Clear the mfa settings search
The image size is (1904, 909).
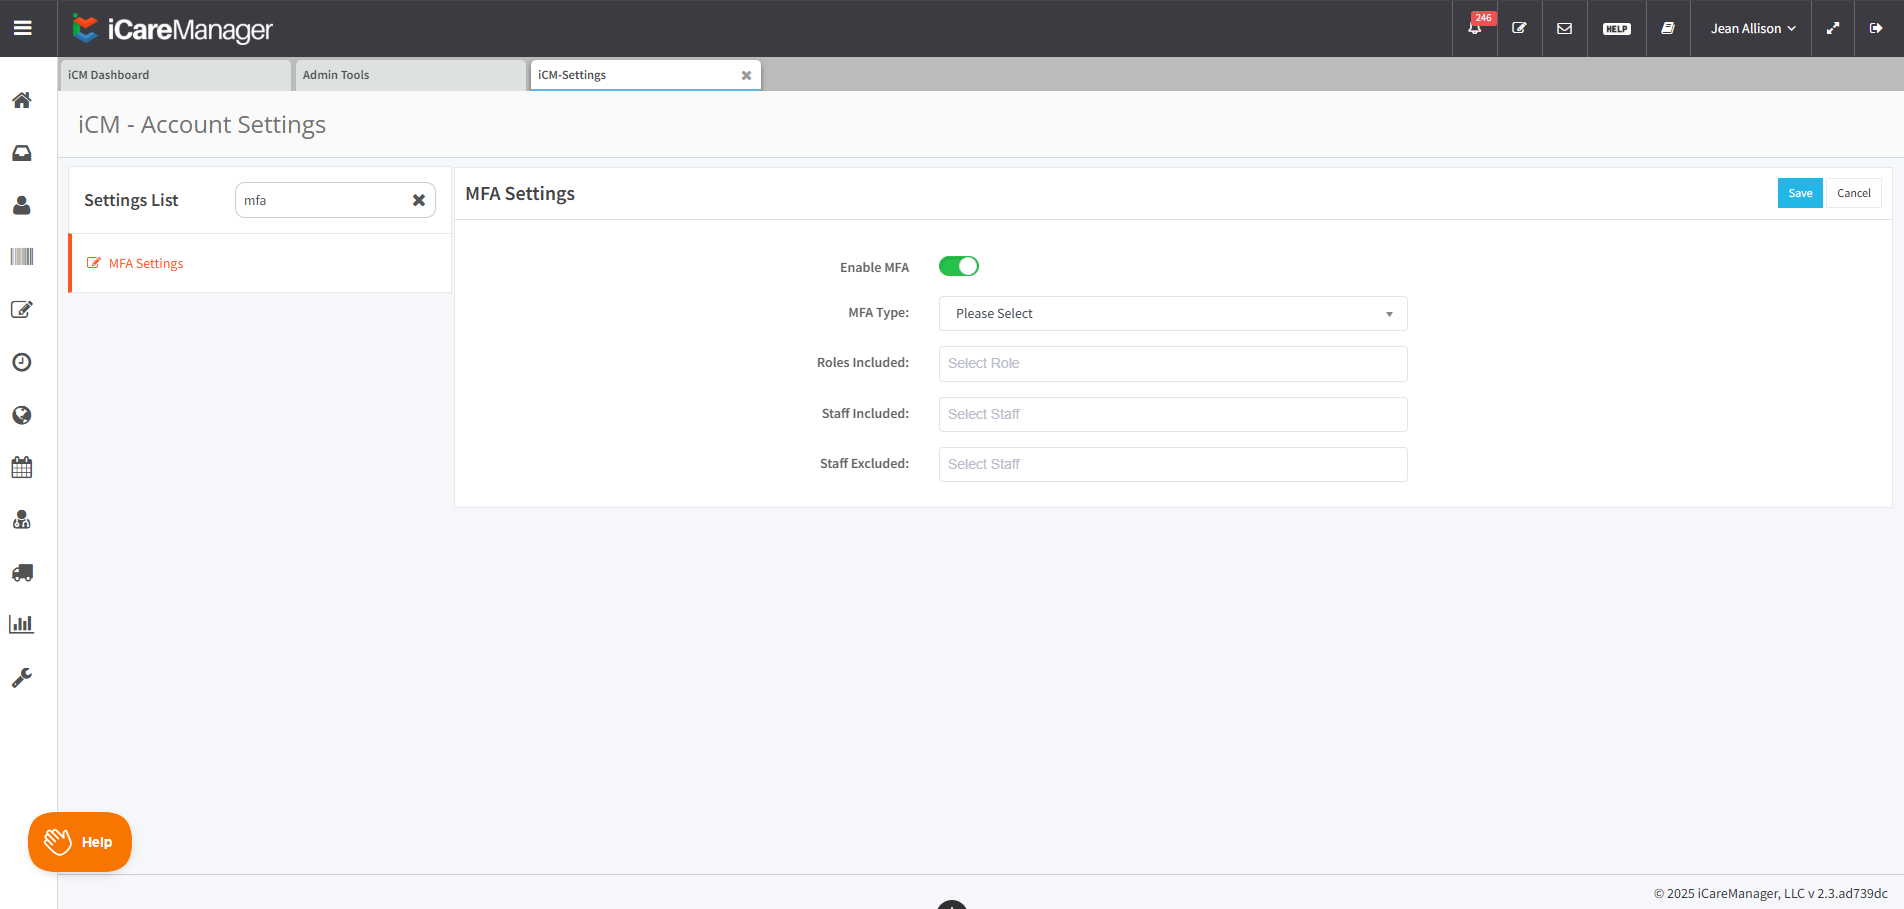tap(419, 200)
